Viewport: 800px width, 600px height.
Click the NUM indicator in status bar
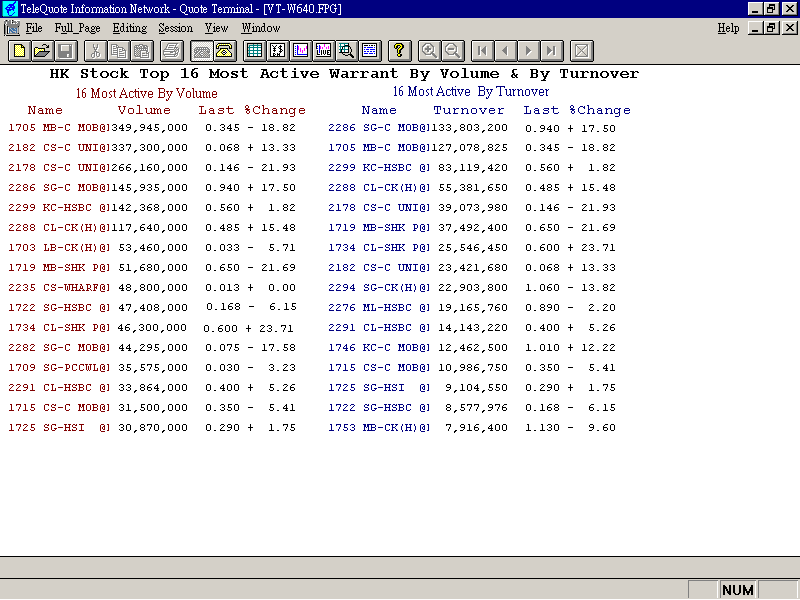[737, 590]
